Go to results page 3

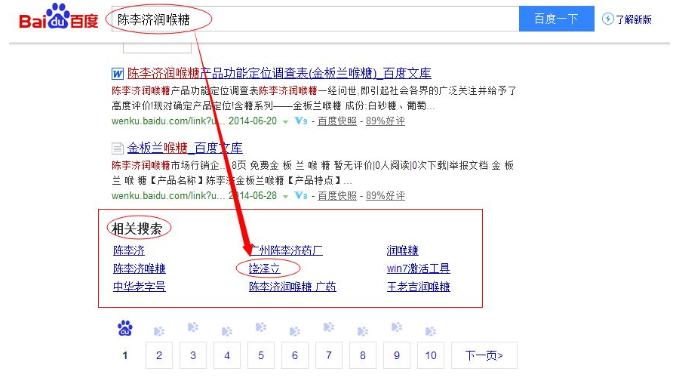coord(193,355)
